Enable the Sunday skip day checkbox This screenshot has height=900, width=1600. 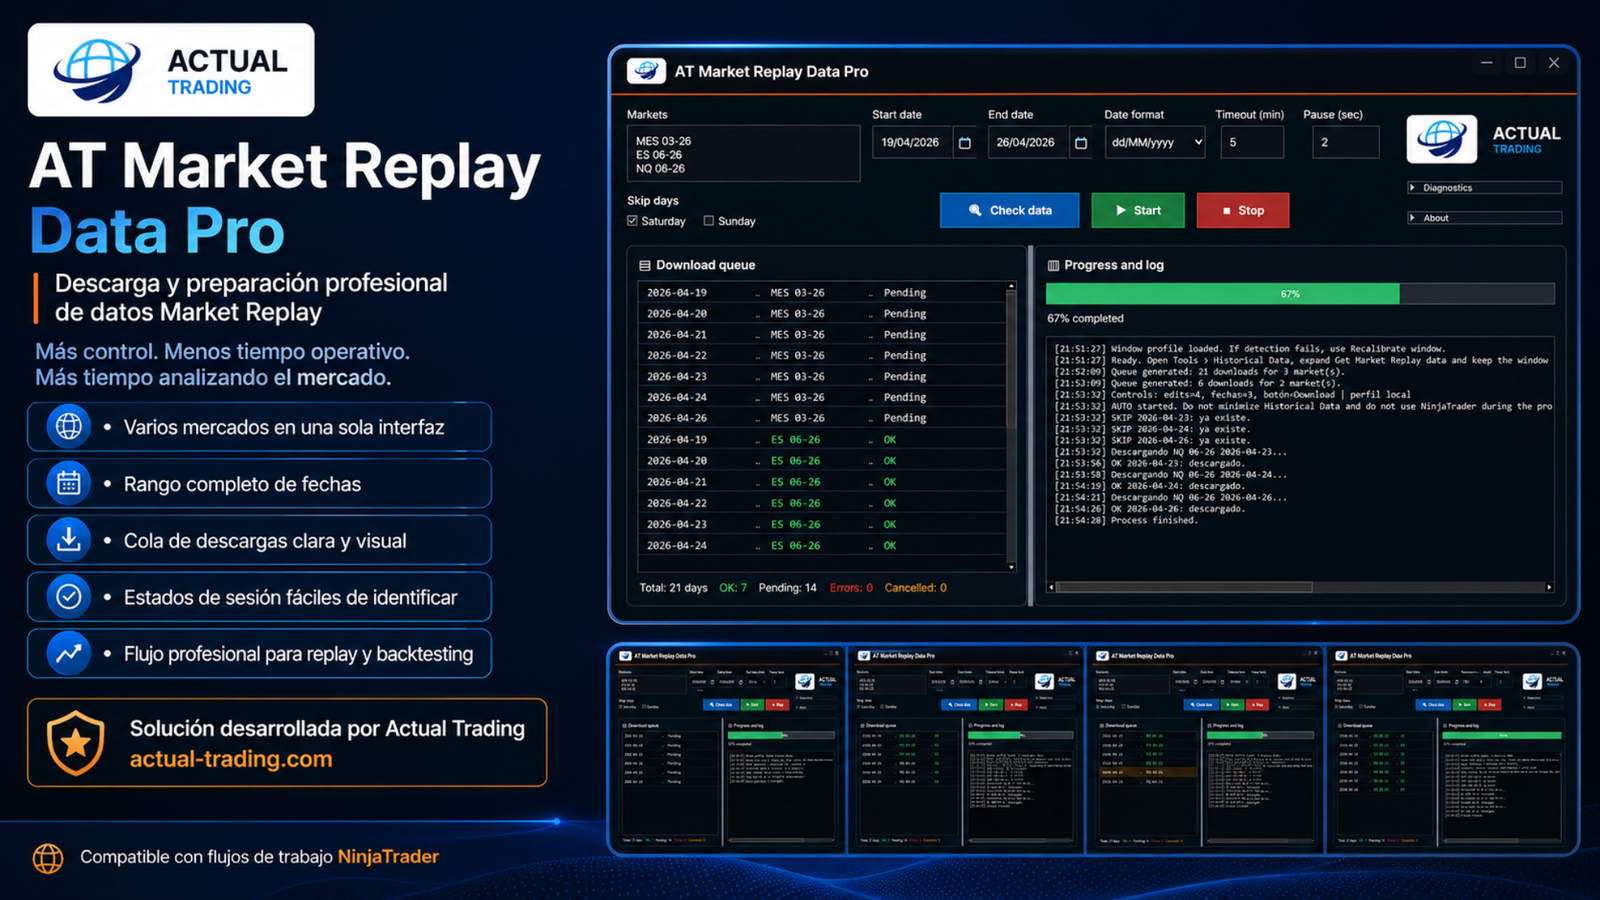point(709,221)
